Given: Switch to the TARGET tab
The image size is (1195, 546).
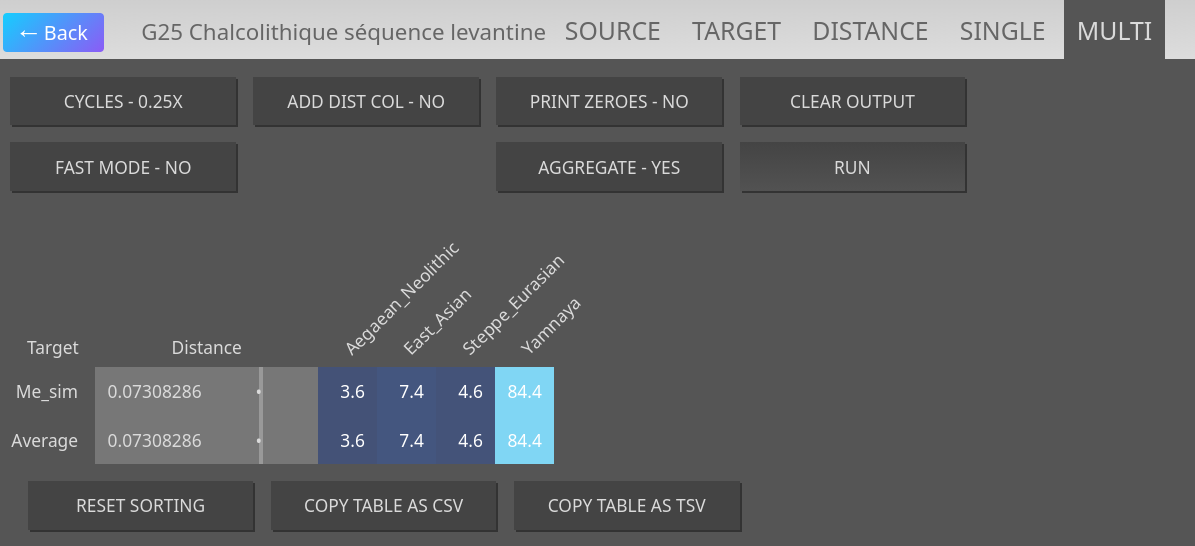Looking at the screenshot, I should tap(736, 31).
